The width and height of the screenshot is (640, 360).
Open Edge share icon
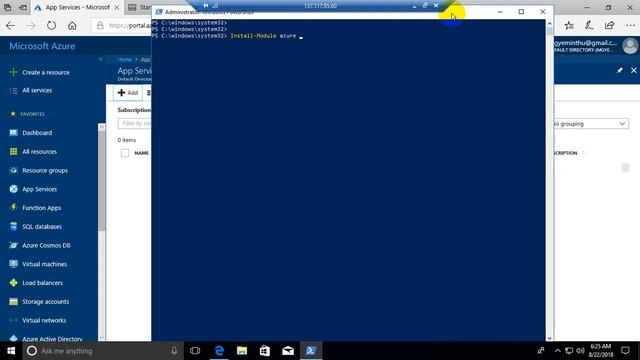[x=609, y=25]
